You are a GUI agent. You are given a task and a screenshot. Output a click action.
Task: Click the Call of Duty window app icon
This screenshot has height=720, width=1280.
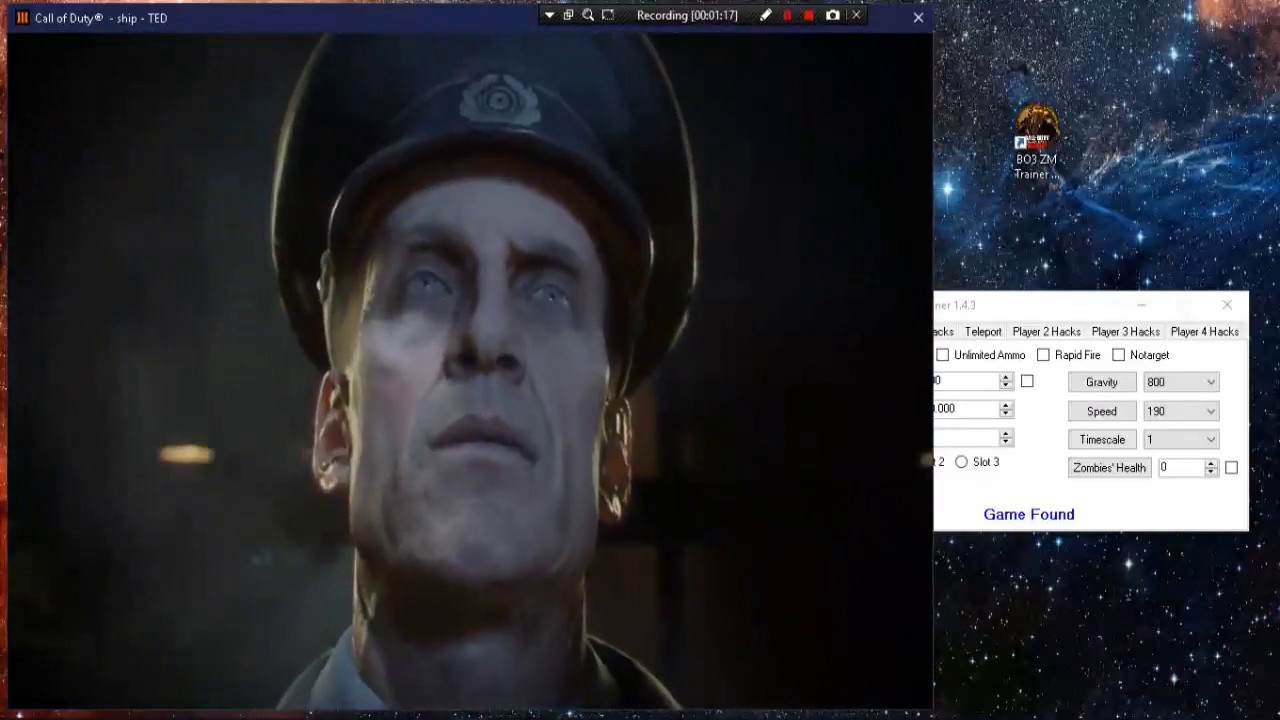point(22,18)
